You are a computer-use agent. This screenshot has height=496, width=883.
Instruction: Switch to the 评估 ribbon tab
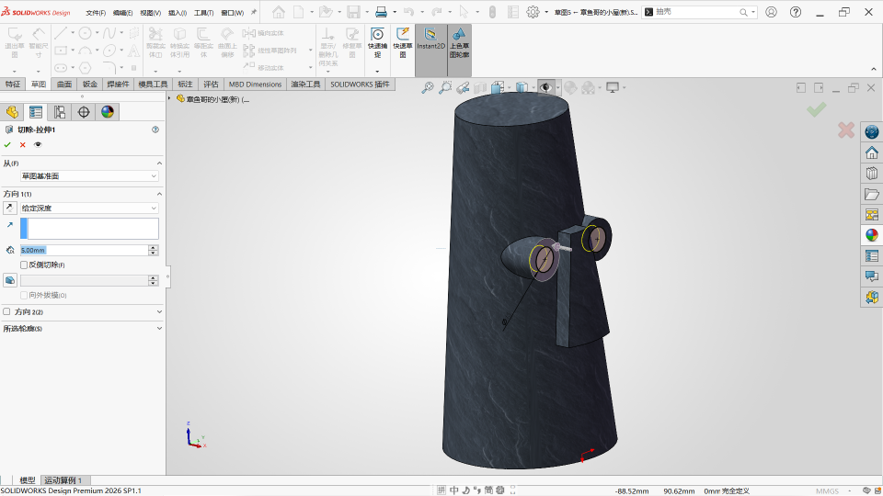coord(211,84)
